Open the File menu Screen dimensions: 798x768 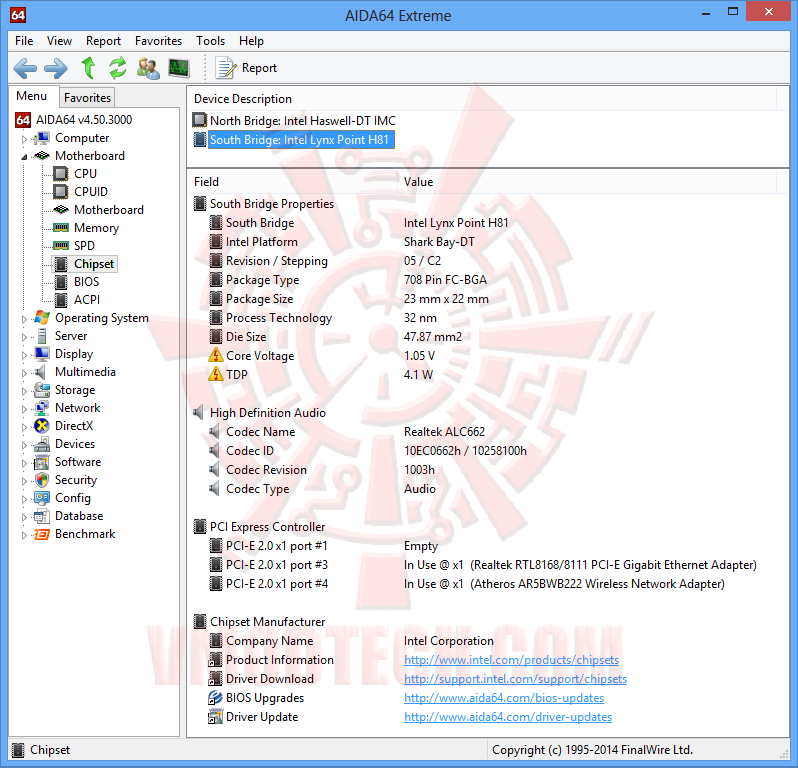24,41
